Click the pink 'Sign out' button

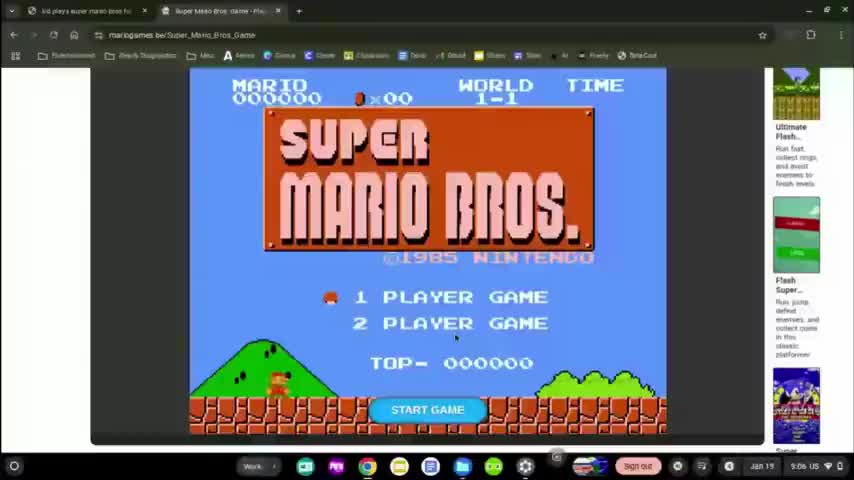point(638,466)
